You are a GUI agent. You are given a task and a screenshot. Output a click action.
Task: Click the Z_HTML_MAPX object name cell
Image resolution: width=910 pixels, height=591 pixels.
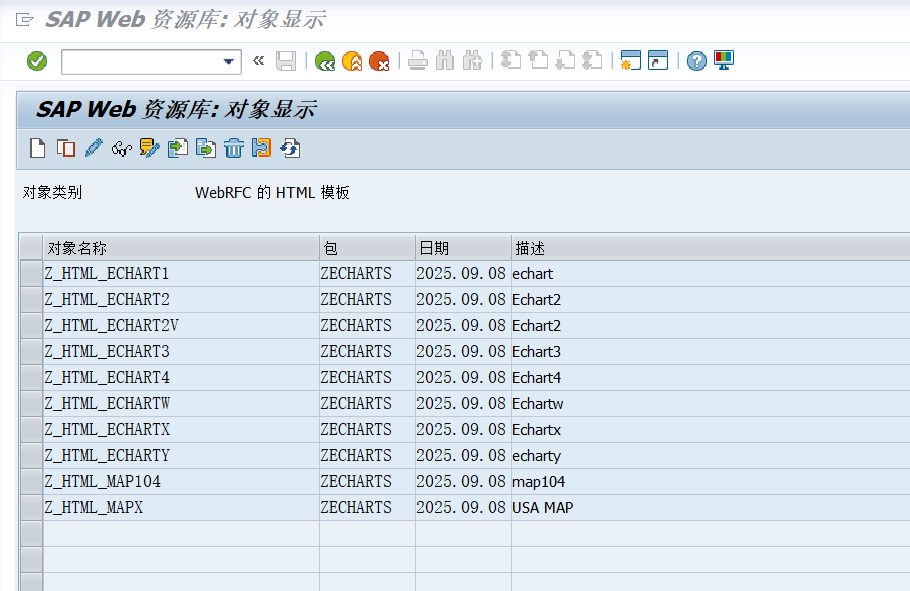[x=181, y=507]
